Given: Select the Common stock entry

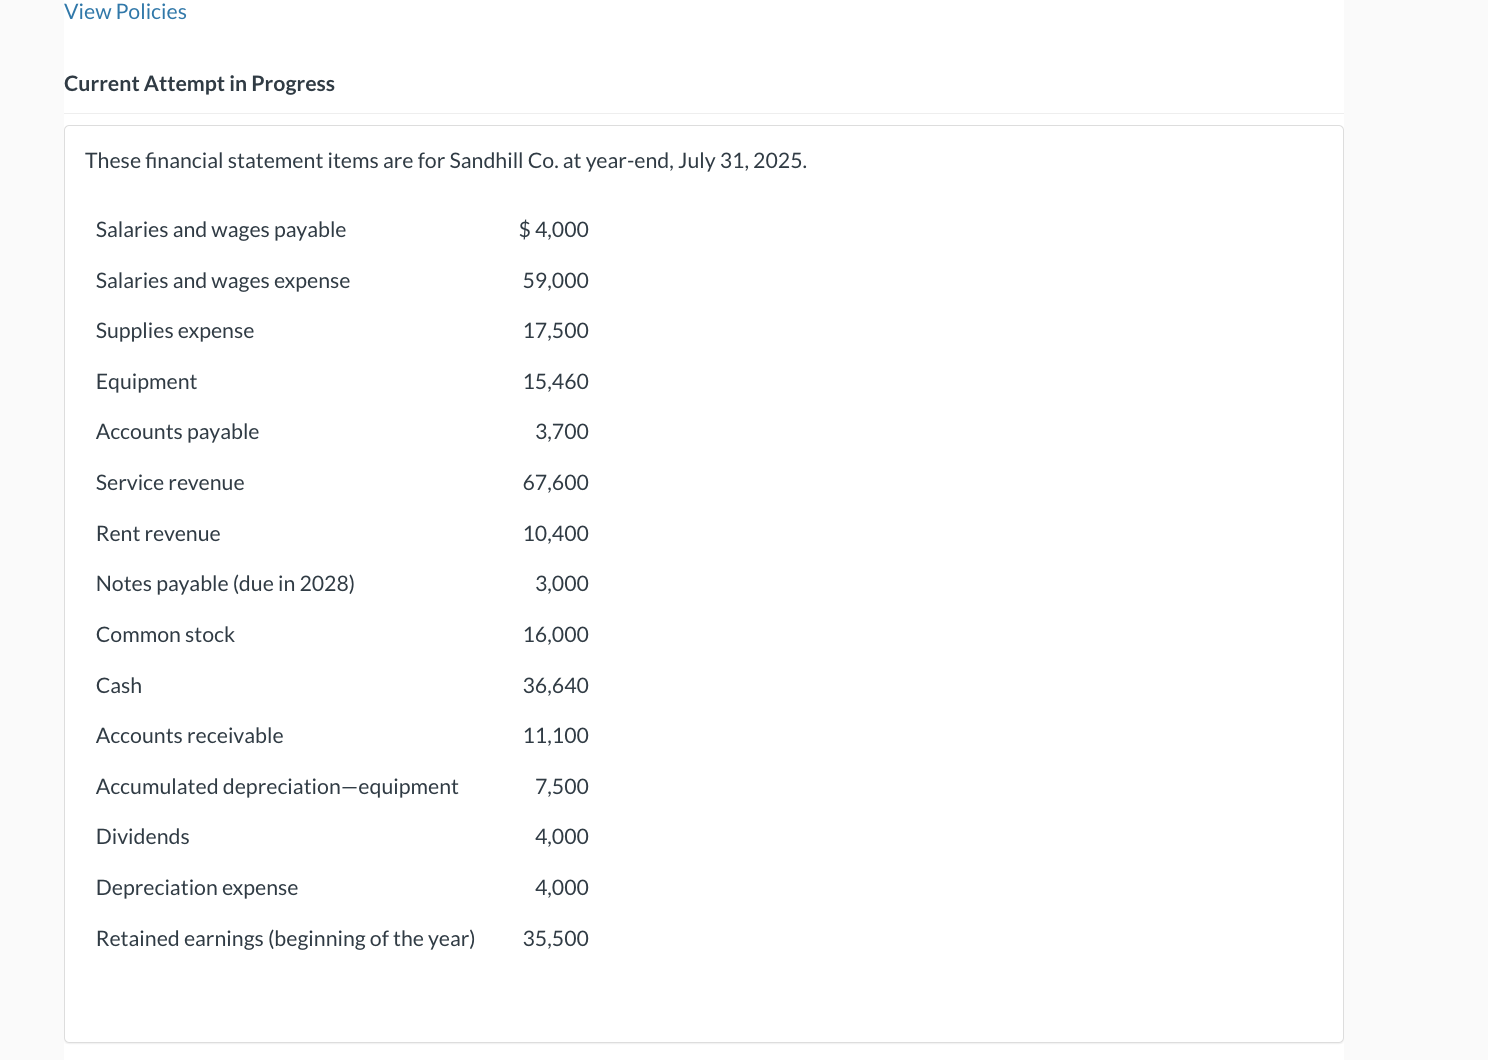Looking at the screenshot, I should click(165, 634).
